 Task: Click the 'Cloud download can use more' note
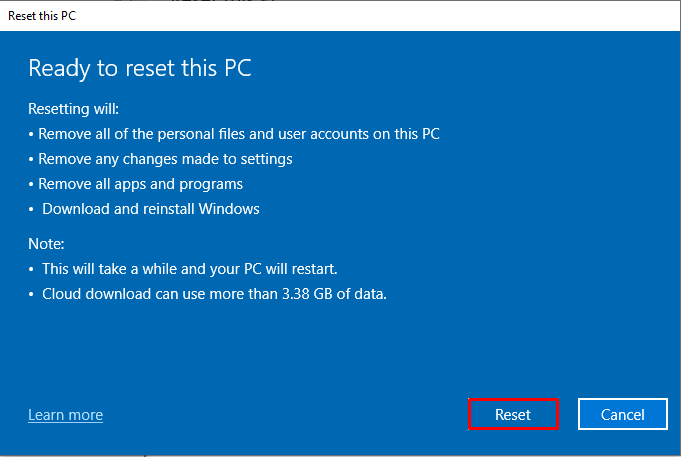(x=214, y=294)
